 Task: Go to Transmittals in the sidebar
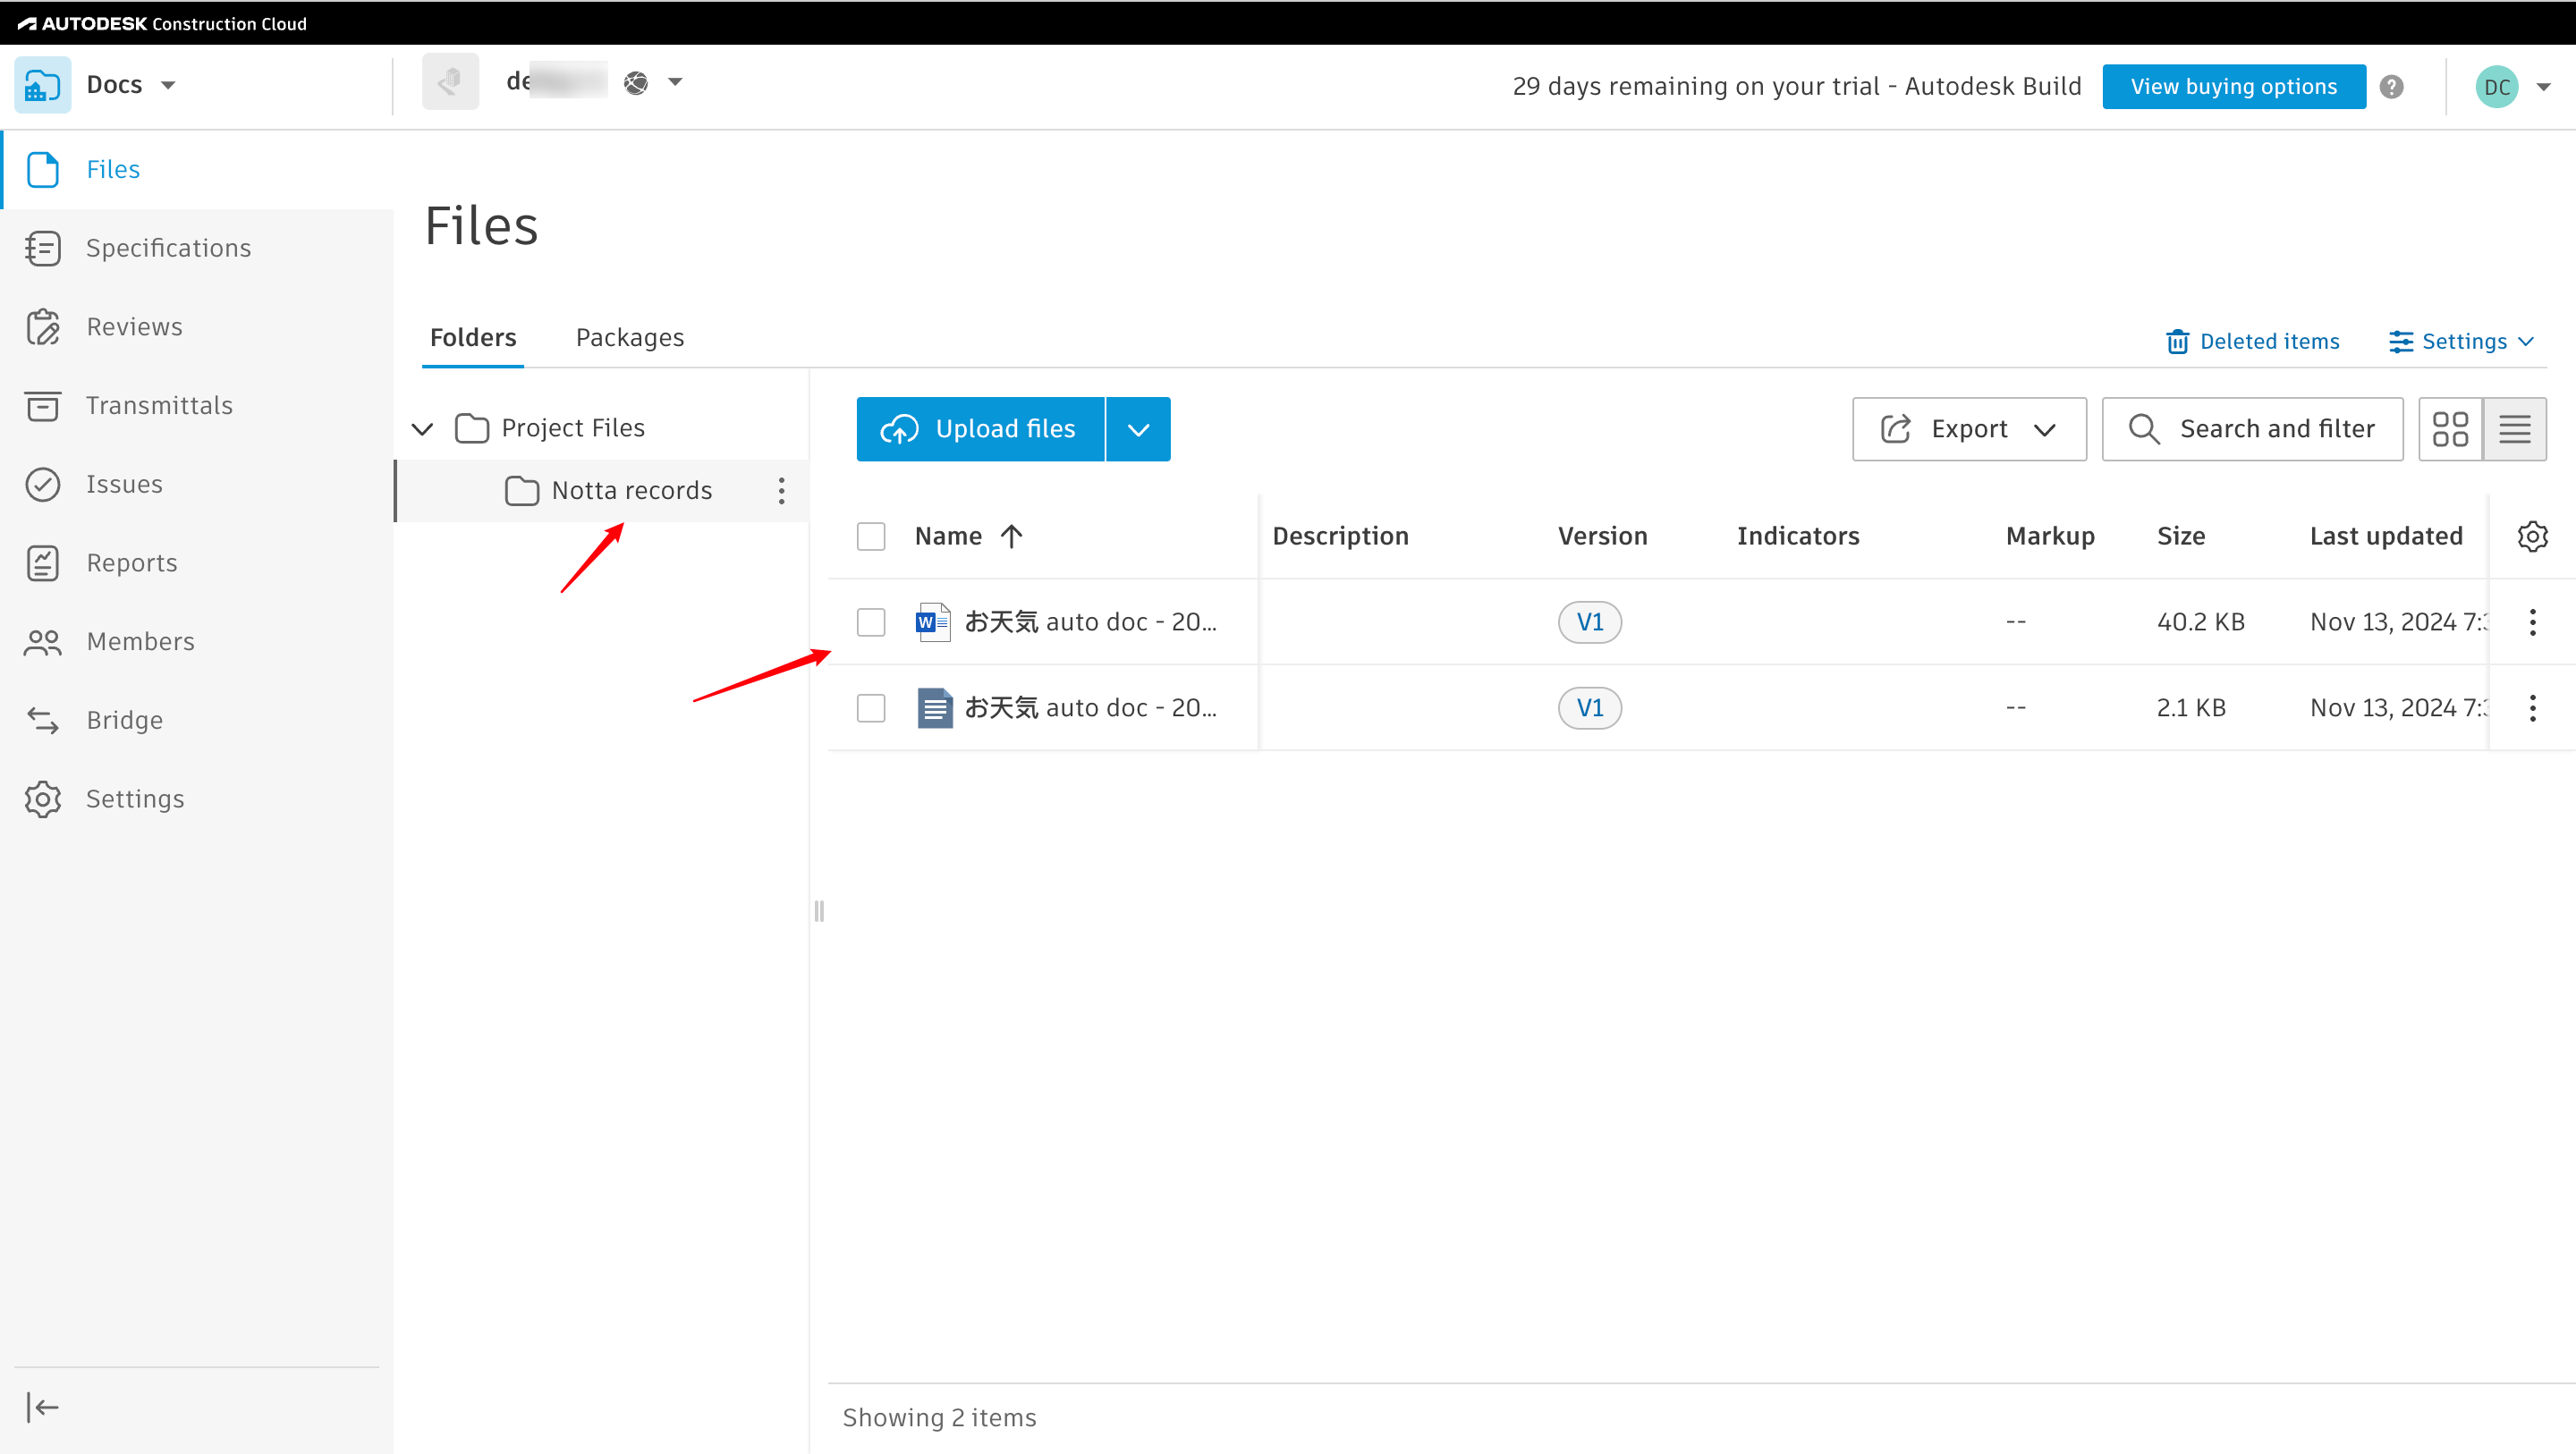point(159,405)
